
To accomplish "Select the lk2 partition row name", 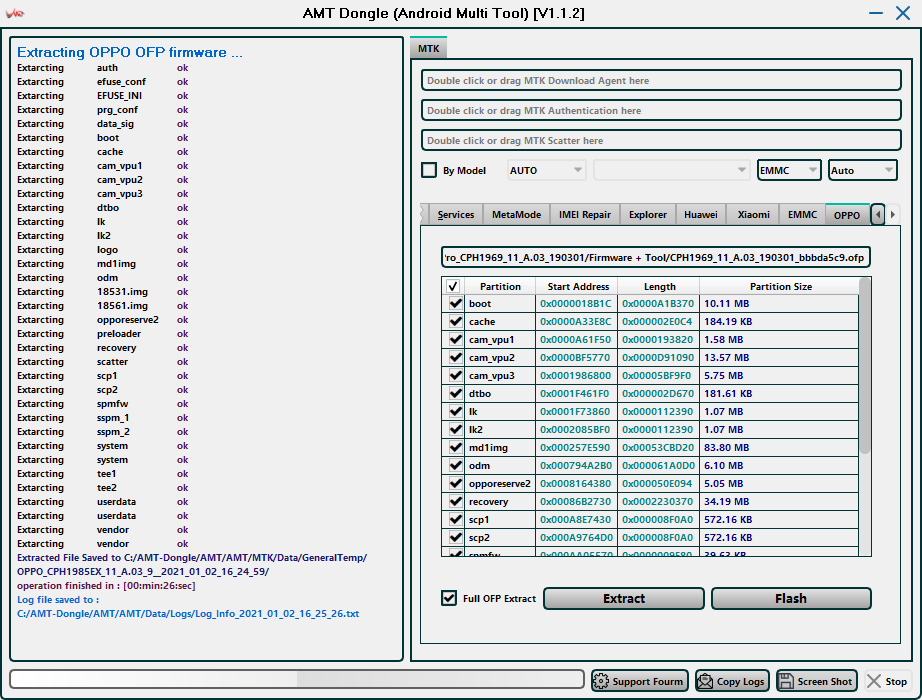I will (x=476, y=429).
